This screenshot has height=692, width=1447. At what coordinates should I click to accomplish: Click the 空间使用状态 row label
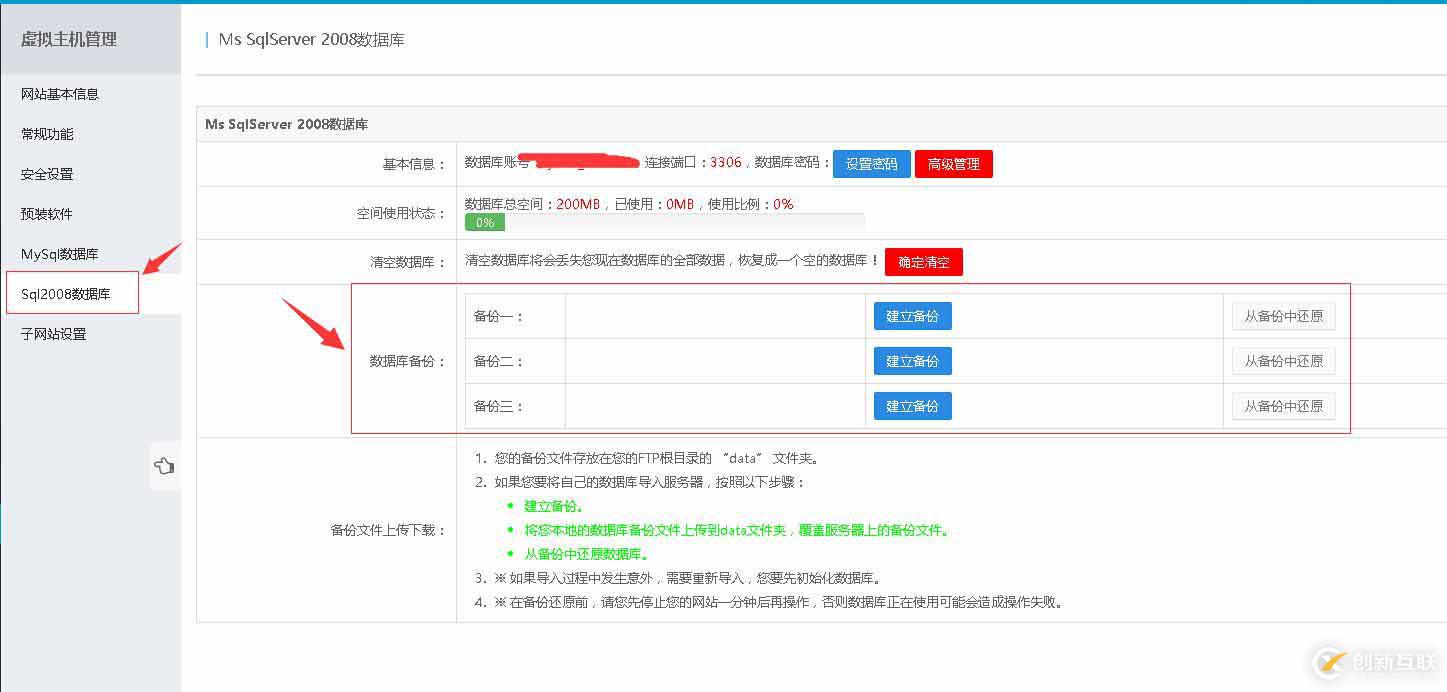pyautogui.click(x=402, y=213)
